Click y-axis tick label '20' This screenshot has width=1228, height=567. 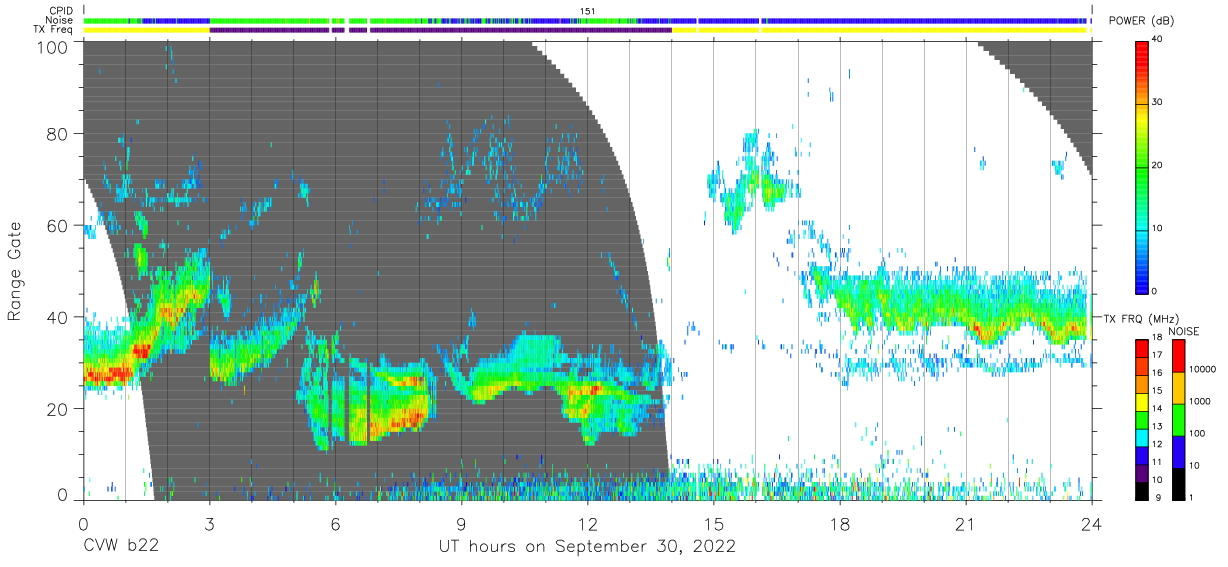point(57,408)
